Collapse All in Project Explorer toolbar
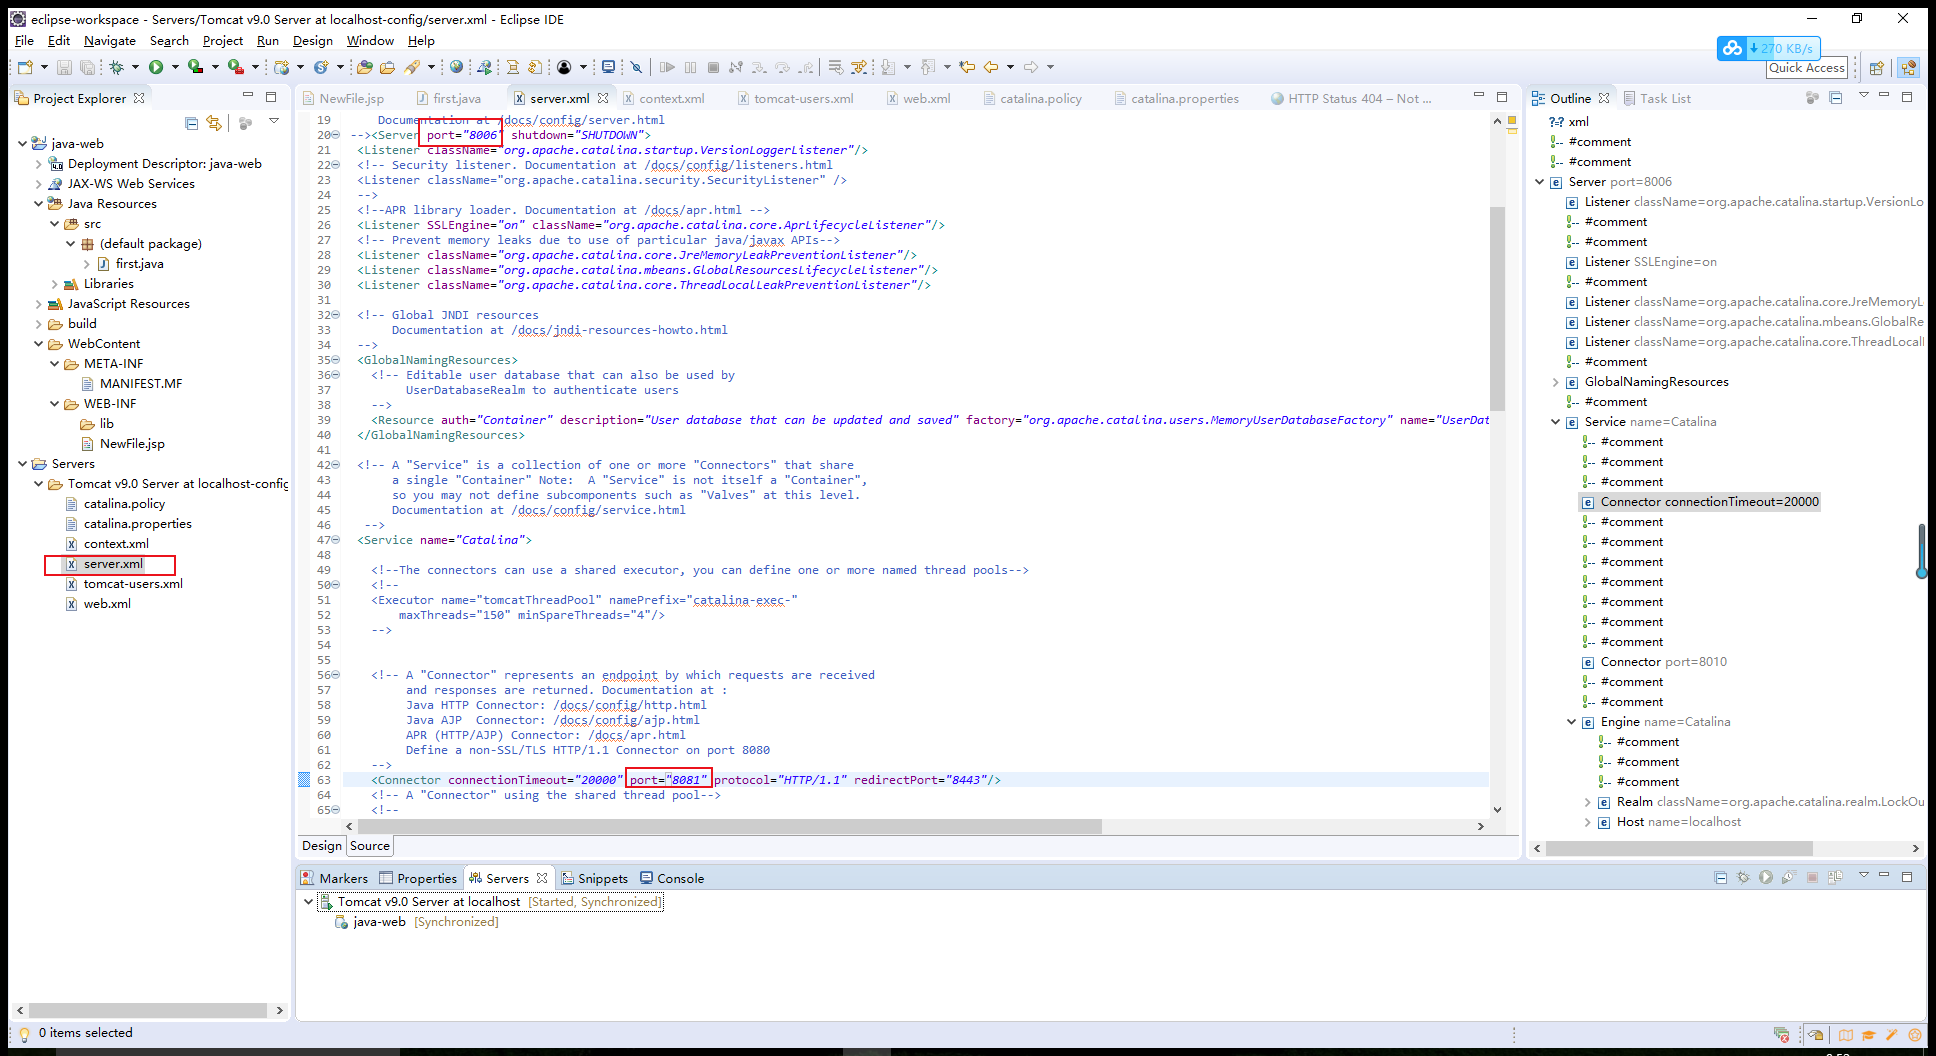This screenshot has height=1056, width=1936. coord(191,123)
